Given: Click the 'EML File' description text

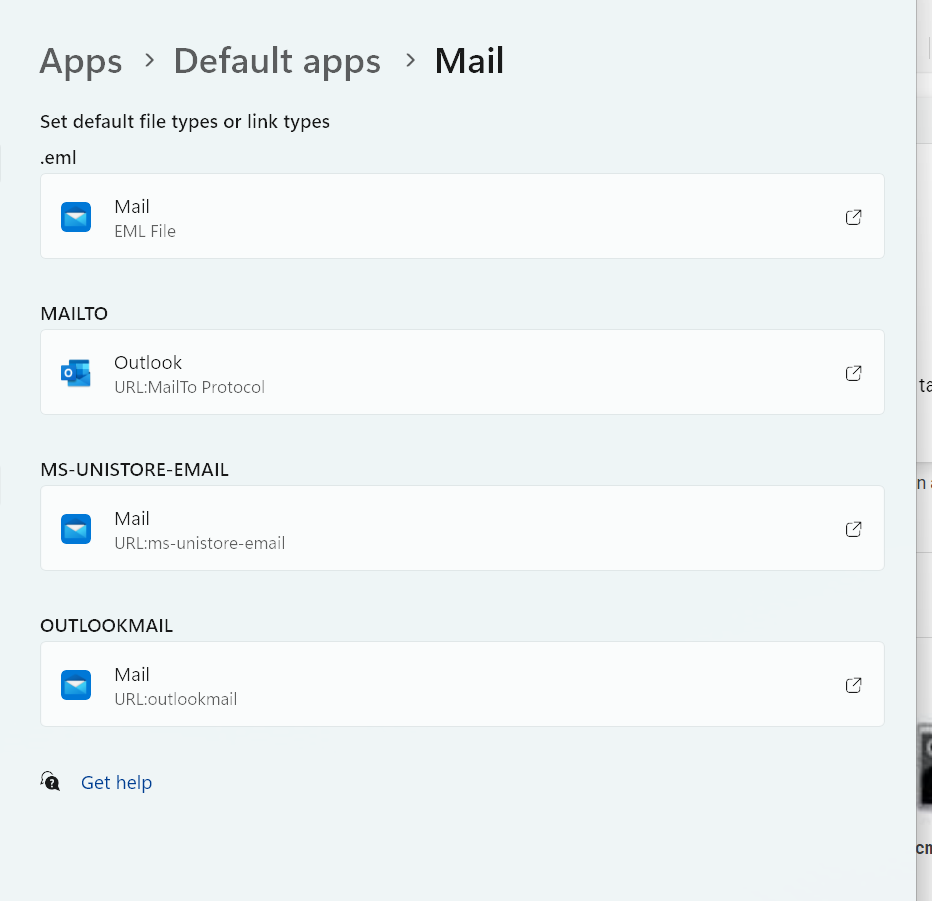Looking at the screenshot, I should click(x=145, y=231).
